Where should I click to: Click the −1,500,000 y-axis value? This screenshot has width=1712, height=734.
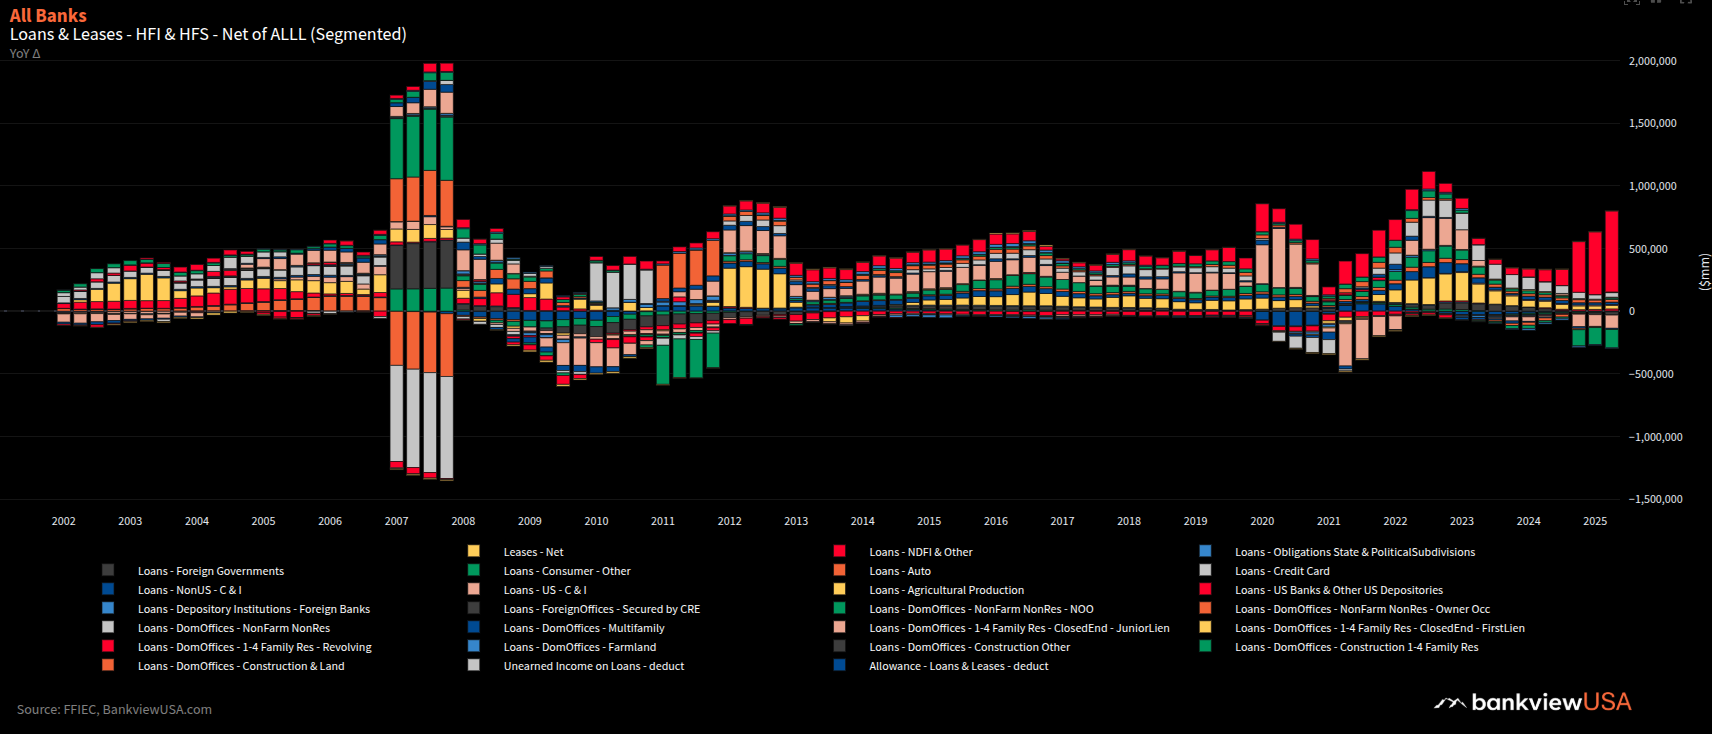(1656, 499)
